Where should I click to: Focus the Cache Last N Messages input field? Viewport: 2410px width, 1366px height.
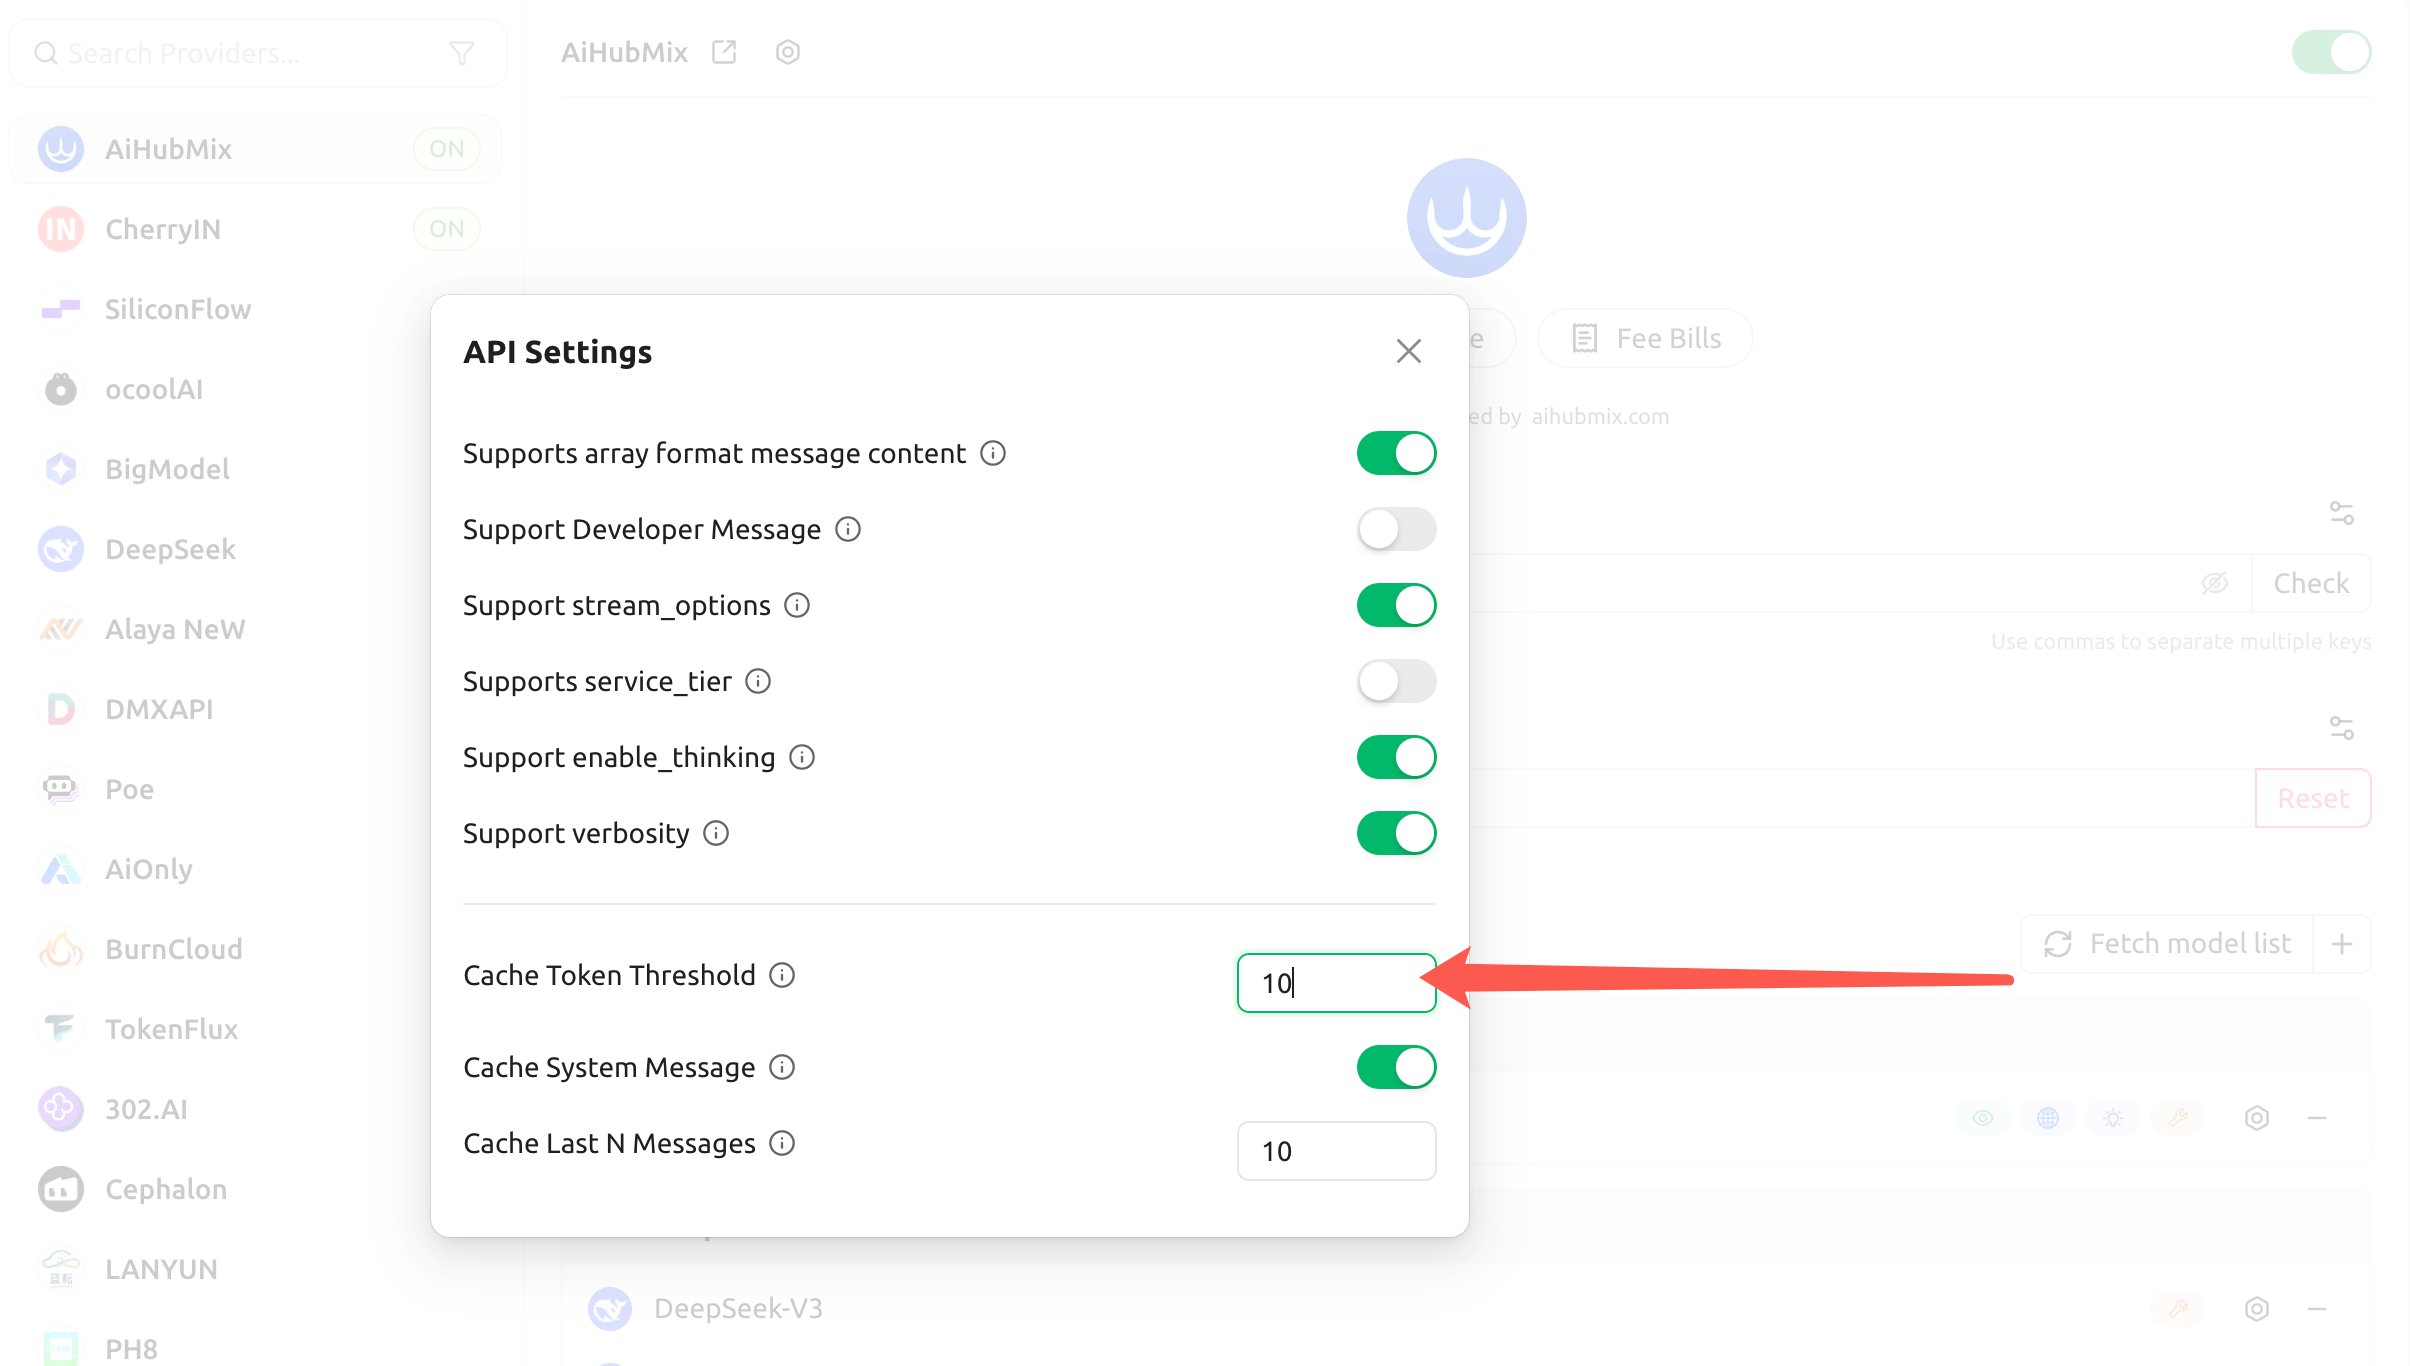pyautogui.click(x=1336, y=1151)
